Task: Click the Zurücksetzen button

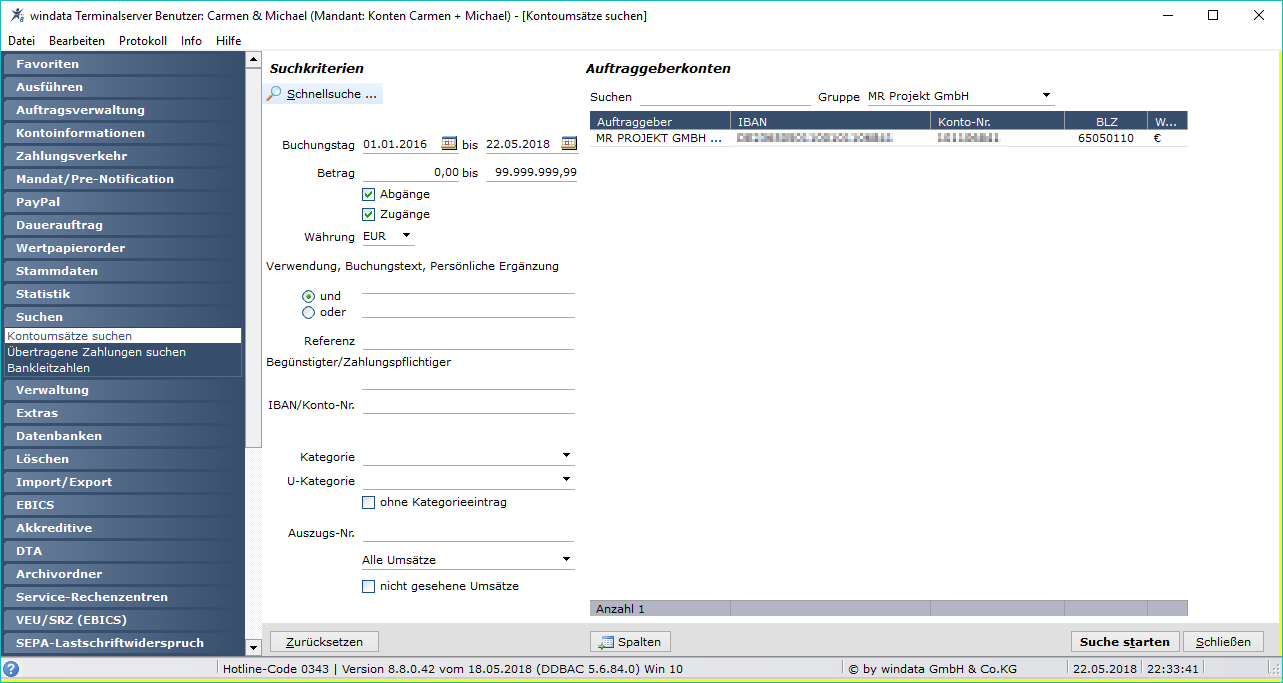Action: click(324, 642)
